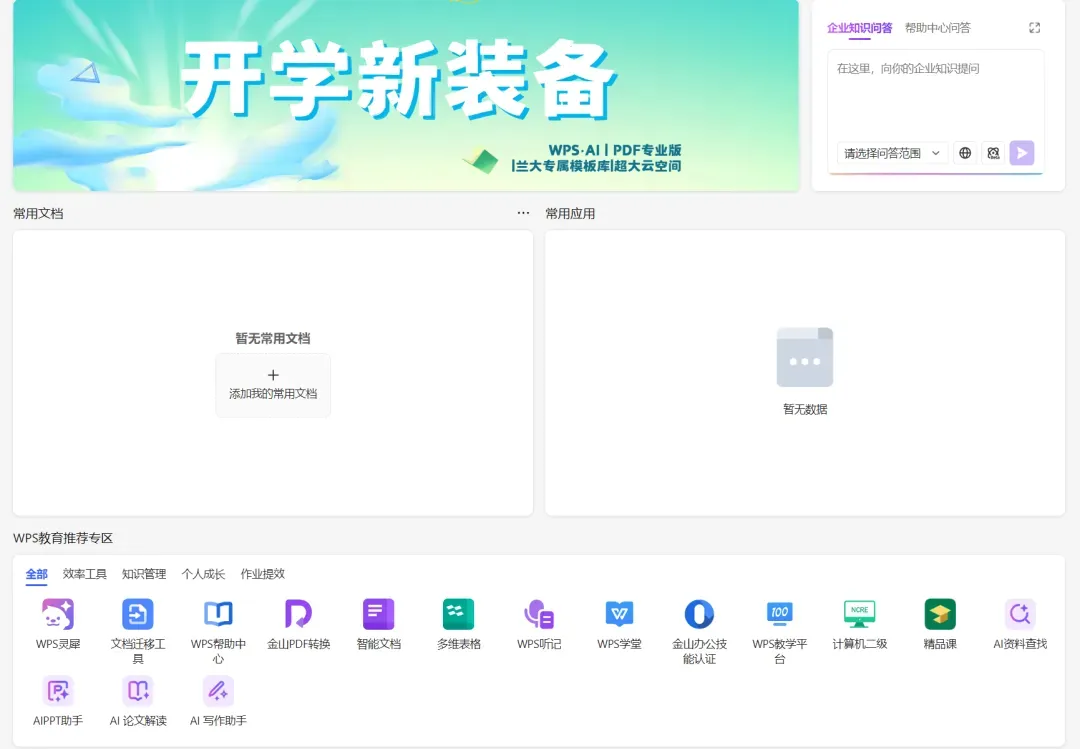
Task: Click the 常用文档 section heading
Action: [x=39, y=214]
